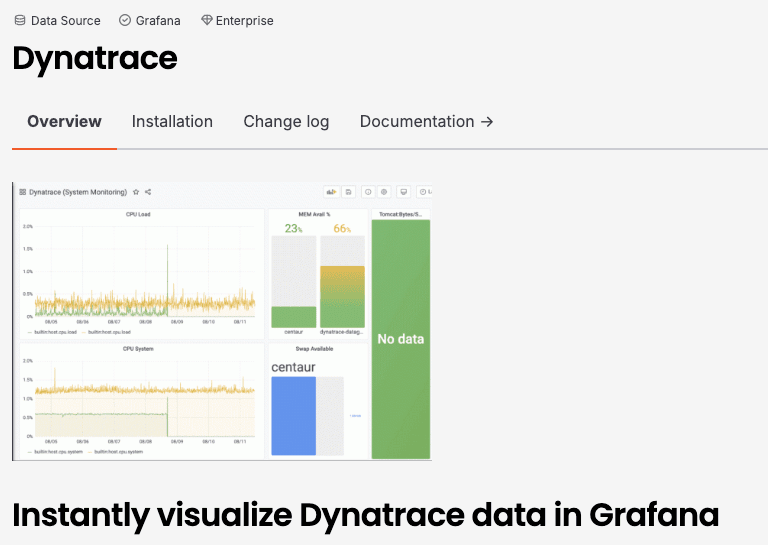Click the add panel chart icon

coord(332,192)
